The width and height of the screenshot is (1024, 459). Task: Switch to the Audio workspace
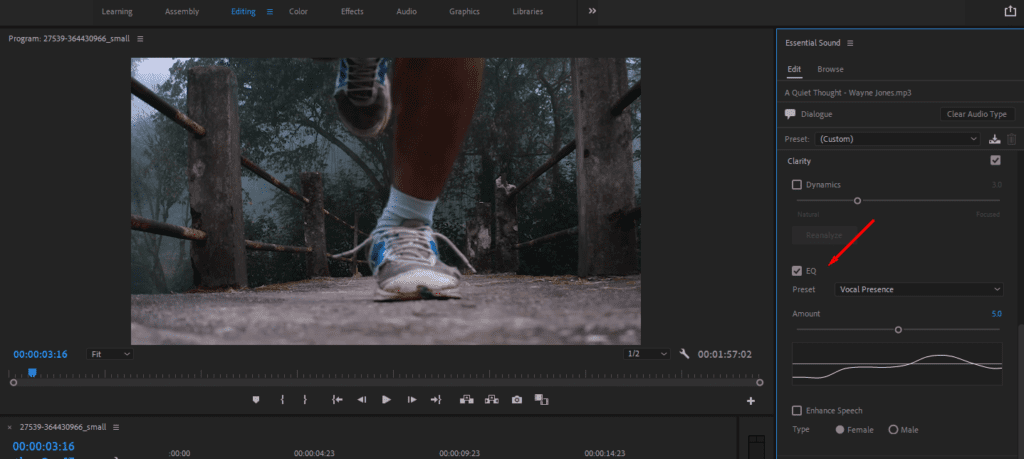[406, 12]
